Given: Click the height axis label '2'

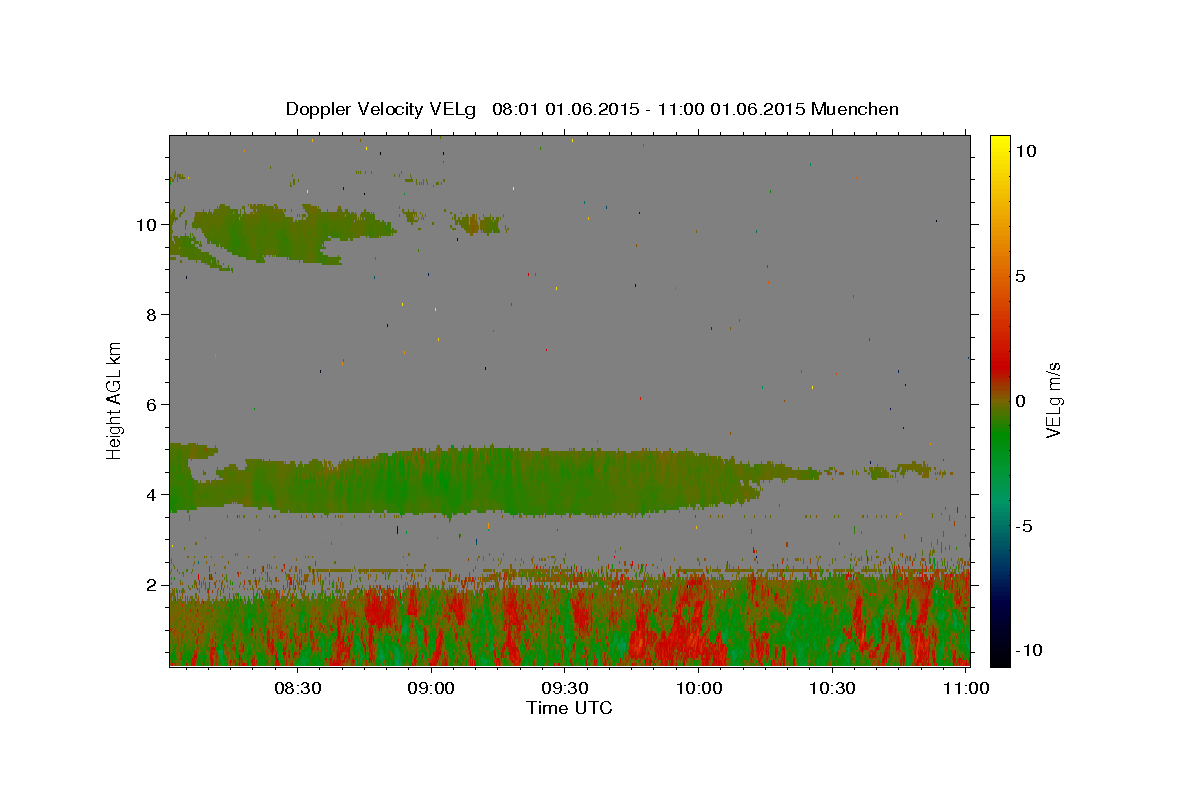Looking at the screenshot, I should click(153, 584).
